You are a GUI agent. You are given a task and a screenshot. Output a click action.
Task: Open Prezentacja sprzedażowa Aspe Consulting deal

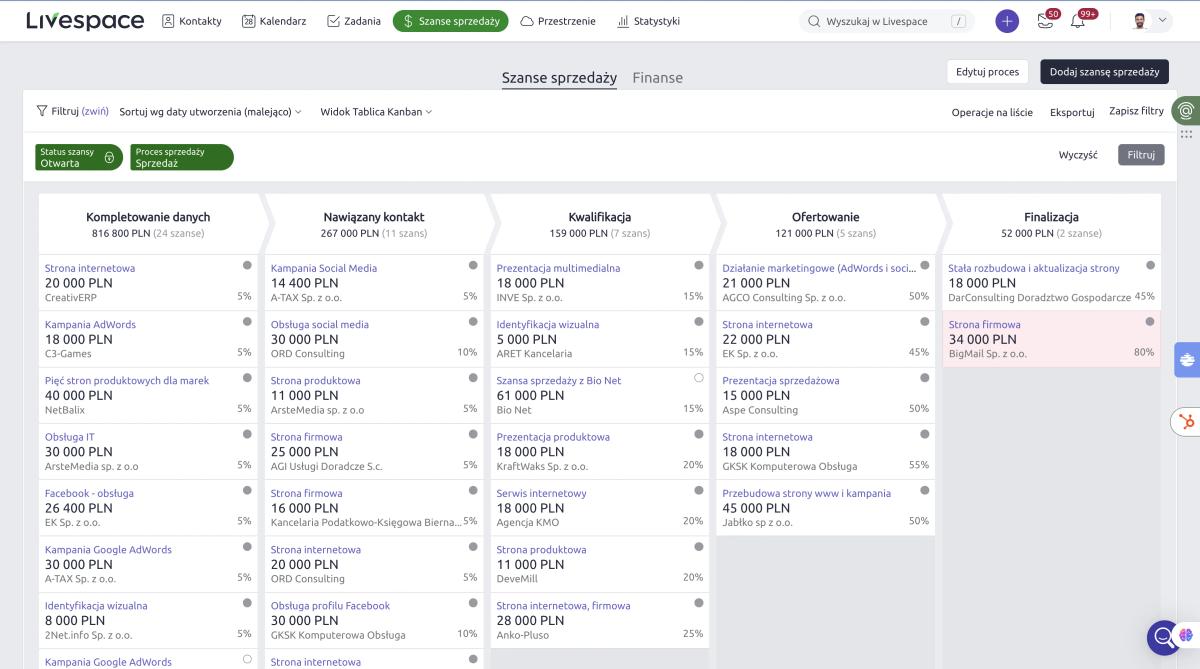pos(781,381)
